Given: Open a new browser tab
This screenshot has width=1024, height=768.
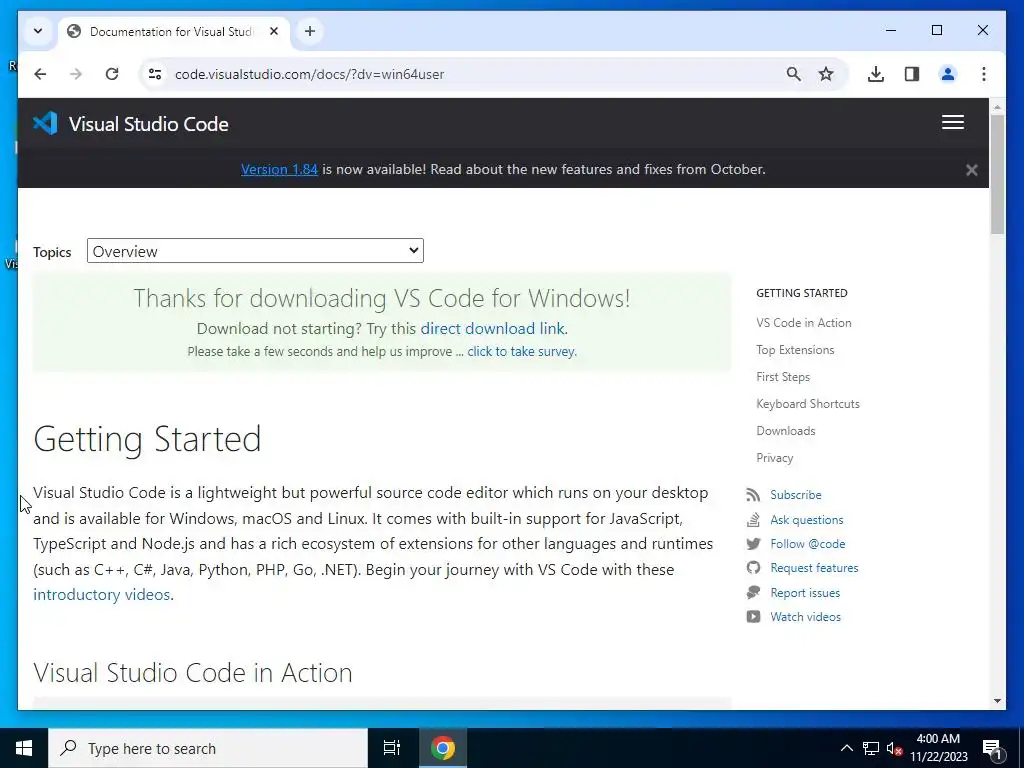Looking at the screenshot, I should pyautogui.click(x=310, y=31).
